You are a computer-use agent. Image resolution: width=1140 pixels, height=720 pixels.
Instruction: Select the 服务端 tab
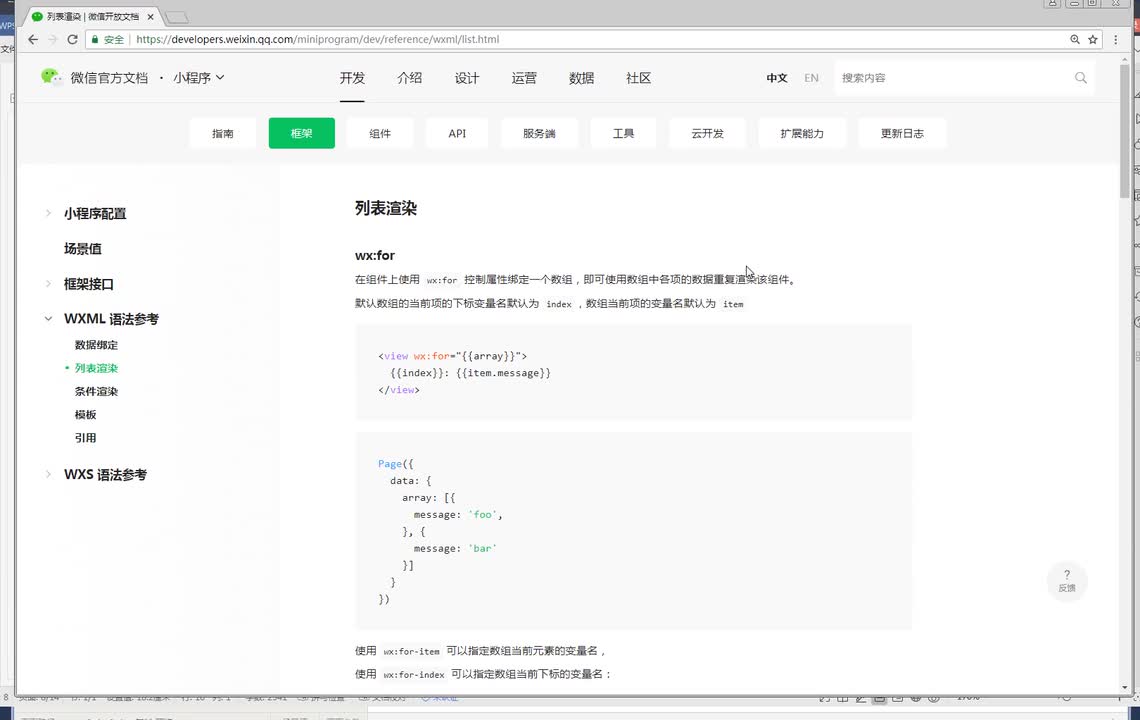pos(539,133)
